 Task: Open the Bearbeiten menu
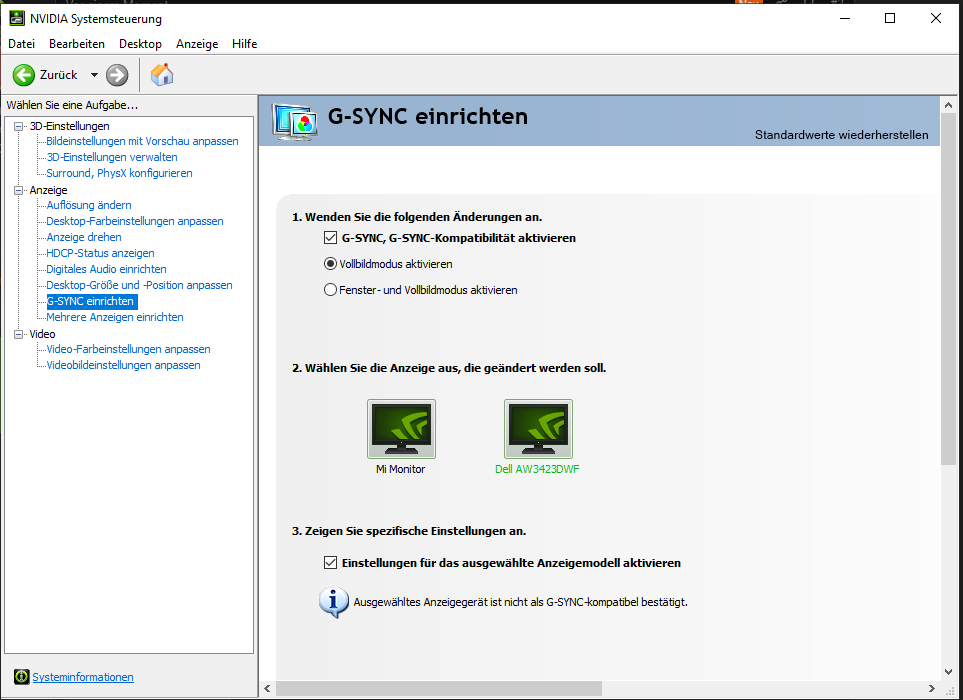(x=77, y=44)
